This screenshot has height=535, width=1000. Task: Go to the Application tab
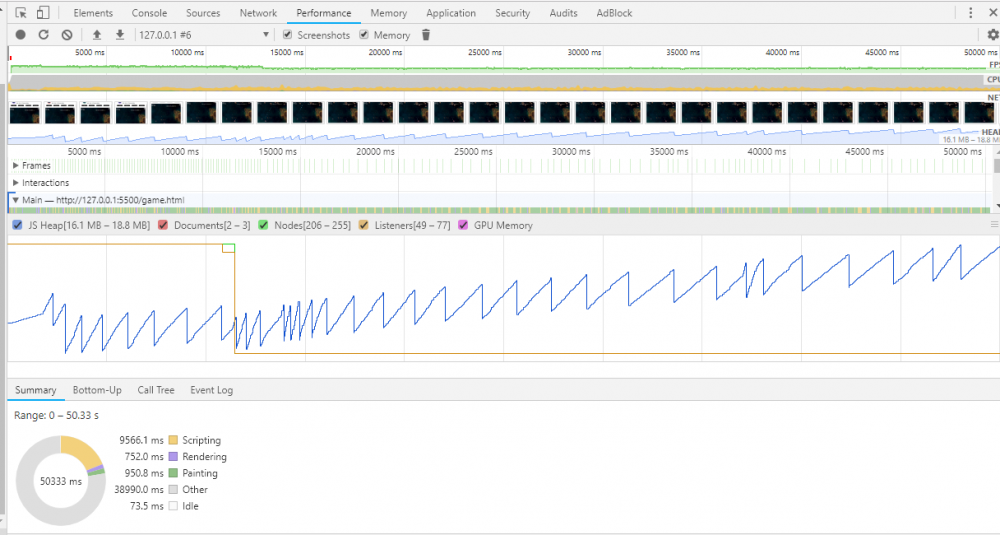[451, 13]
